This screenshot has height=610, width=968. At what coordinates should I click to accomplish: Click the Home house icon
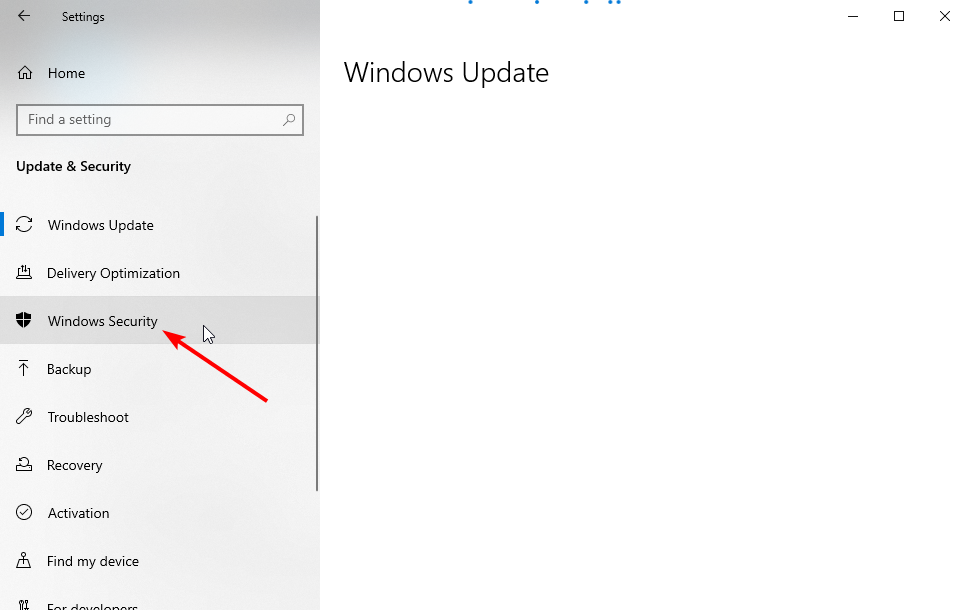tap(25, 73)
